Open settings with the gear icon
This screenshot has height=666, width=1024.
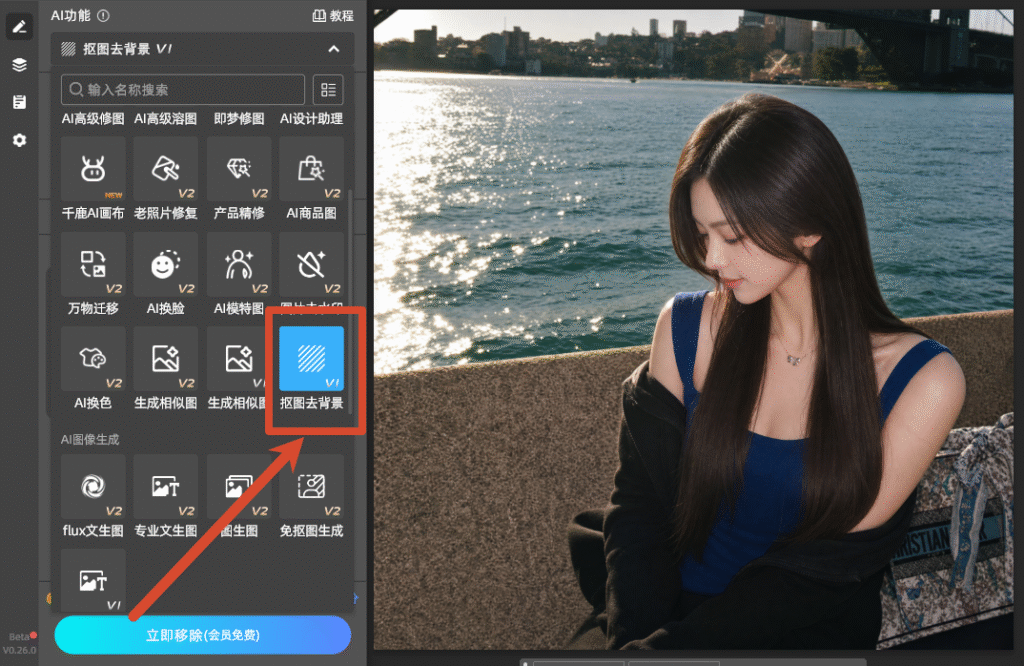(x=20, y=140)
